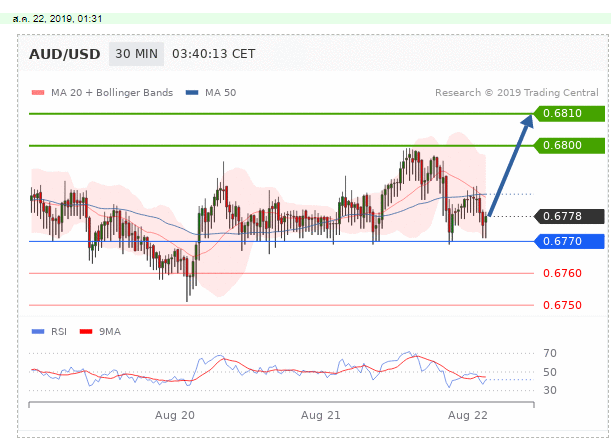Click the RSI 30 level label
The height and width of the screenshot is (446, 611).
(x=550, y=390)
